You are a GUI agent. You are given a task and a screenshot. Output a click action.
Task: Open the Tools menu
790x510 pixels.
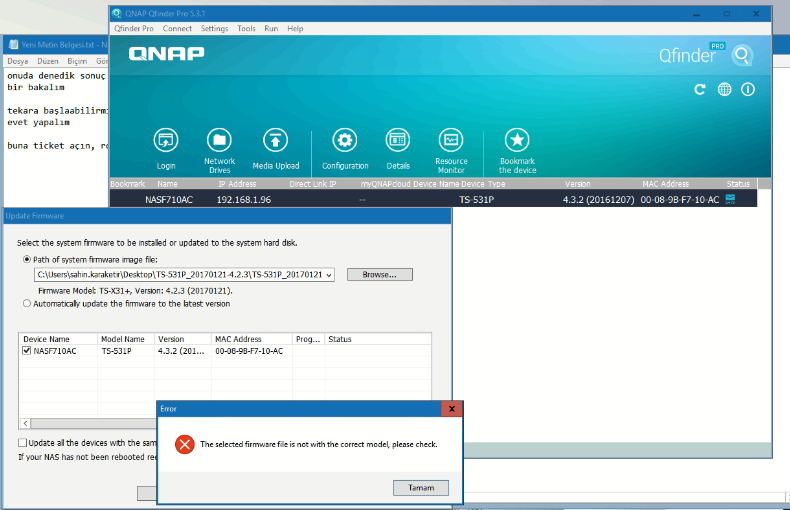coord(246,29)
